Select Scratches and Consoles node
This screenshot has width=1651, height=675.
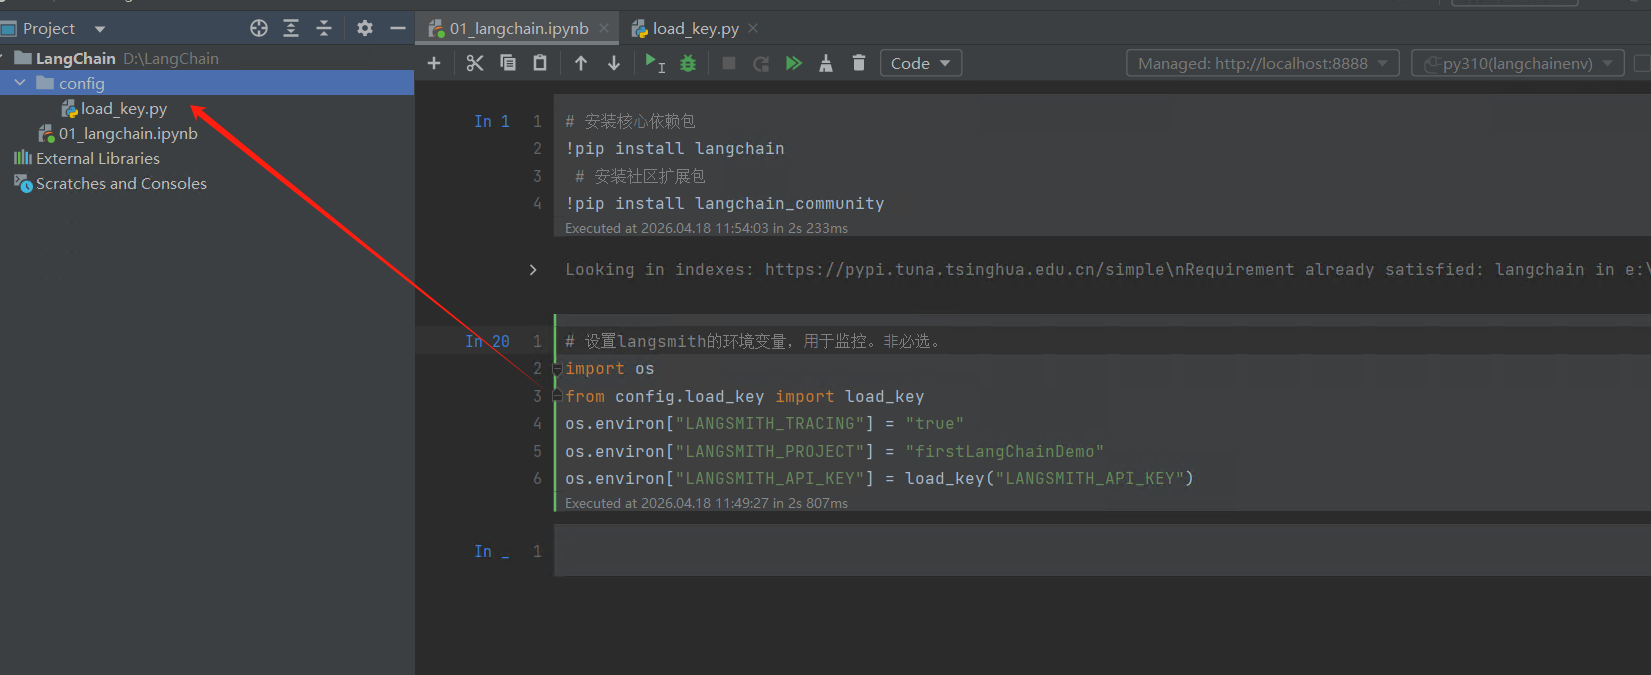[x=121, y=183]
